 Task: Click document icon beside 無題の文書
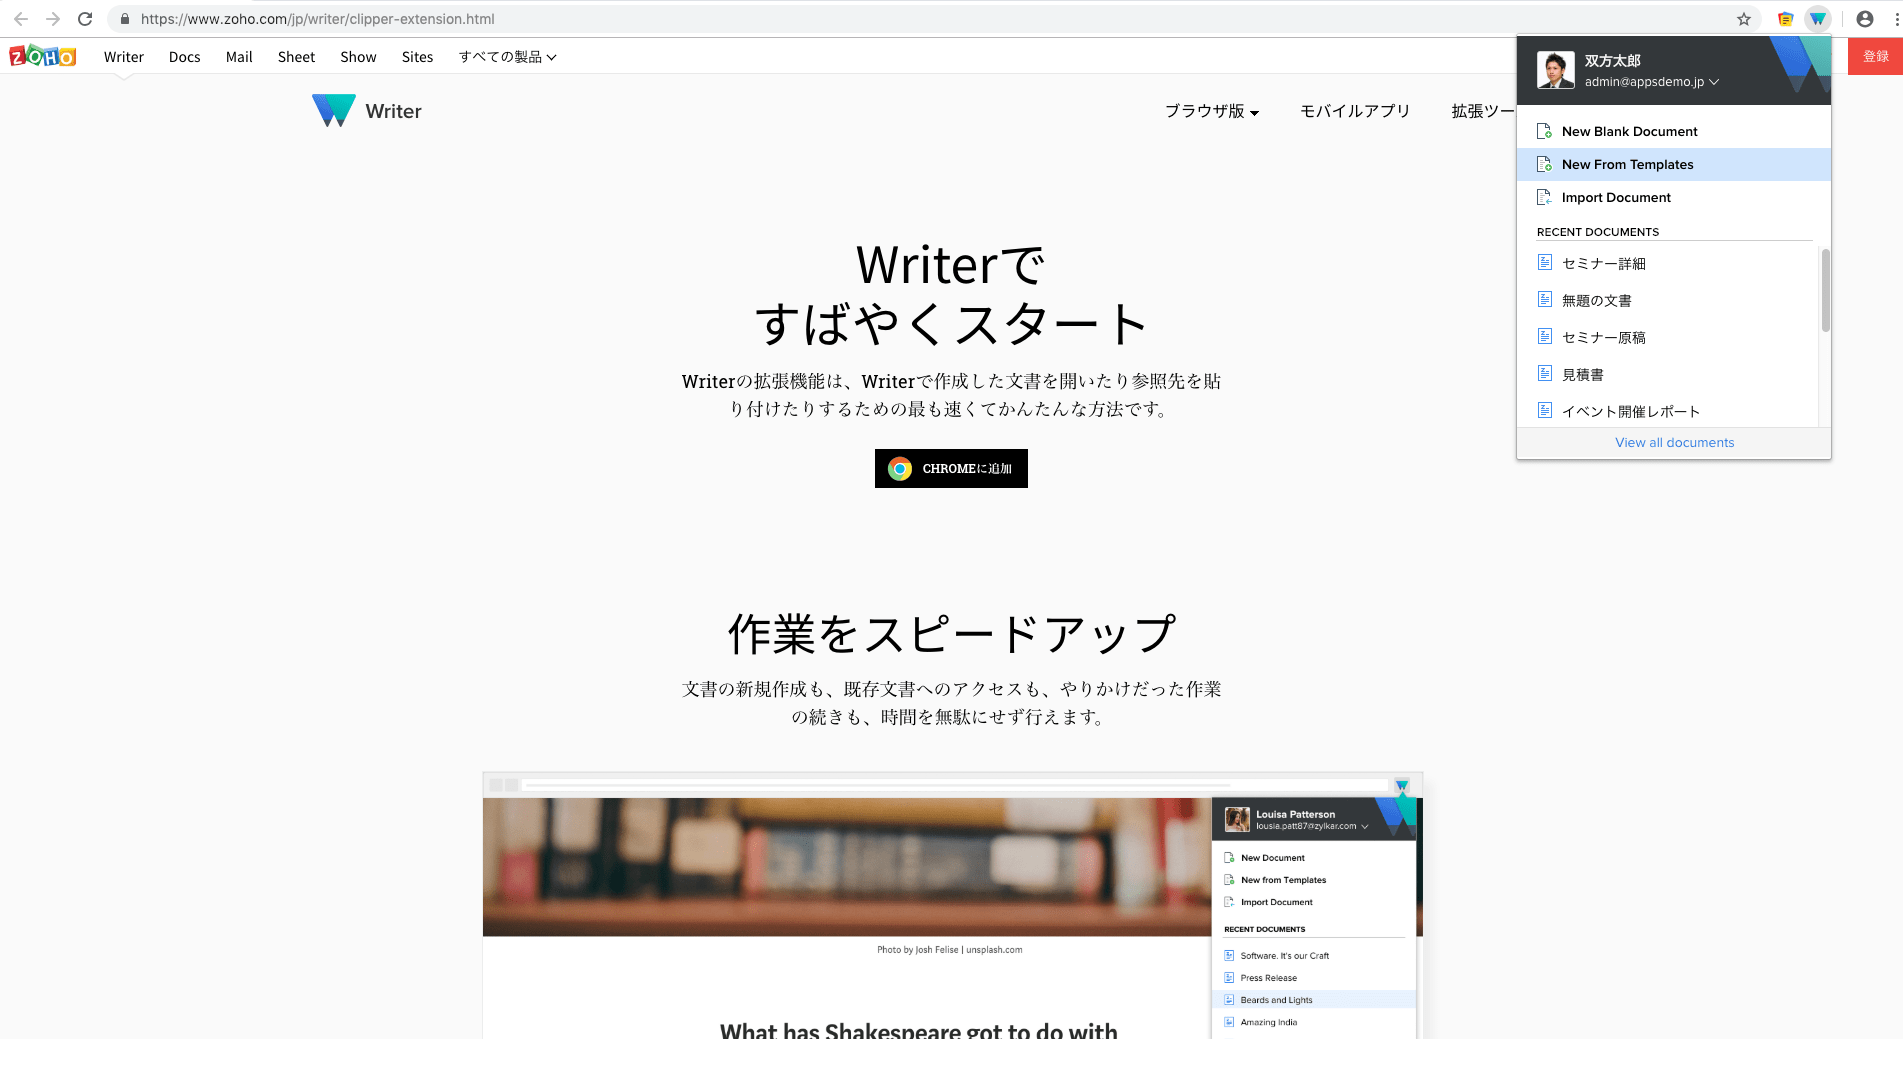pyautogui.click(x=1544, y=299)
